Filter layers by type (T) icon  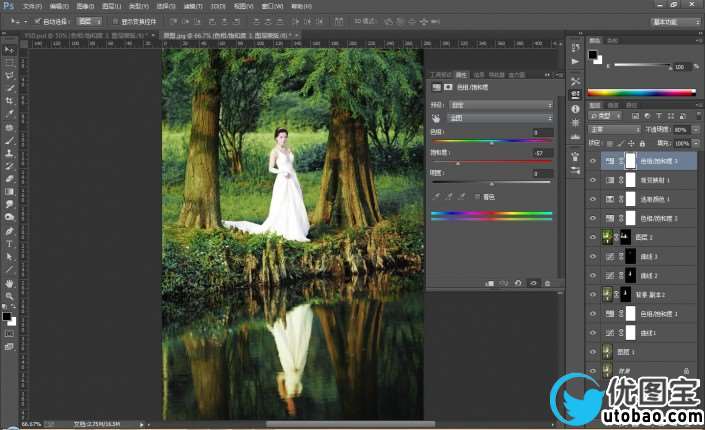[x=659, y=116]
